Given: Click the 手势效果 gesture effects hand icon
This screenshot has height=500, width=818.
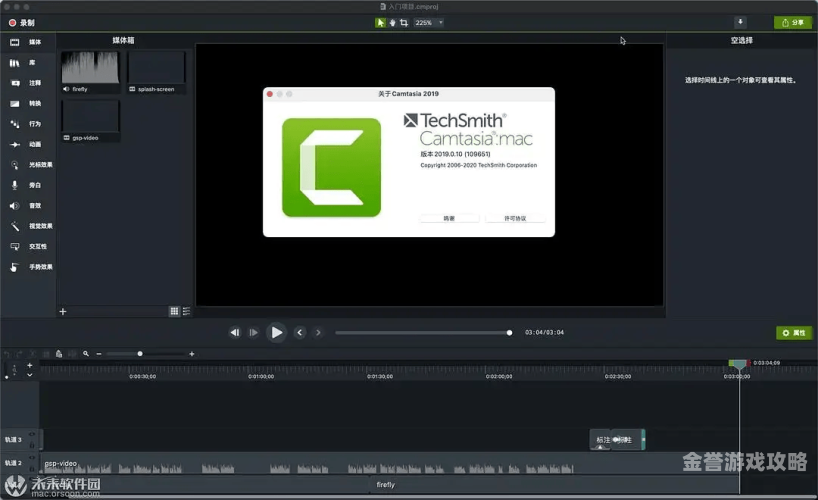Looking at the screenshot, I should pos(15,267).
